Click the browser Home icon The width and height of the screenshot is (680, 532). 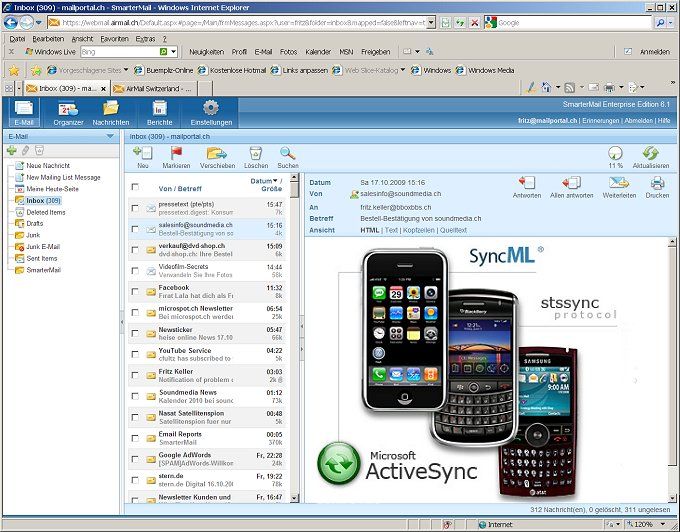[546, 88]
